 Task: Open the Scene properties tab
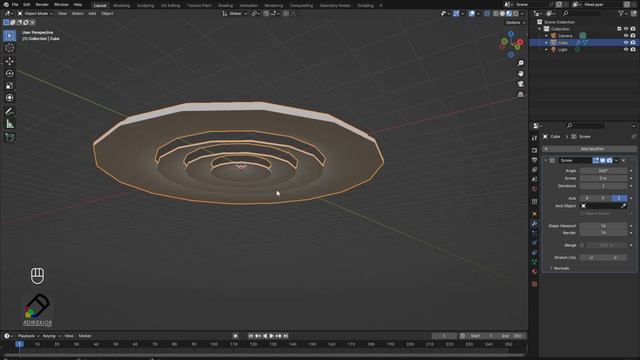tap(534, 179)
